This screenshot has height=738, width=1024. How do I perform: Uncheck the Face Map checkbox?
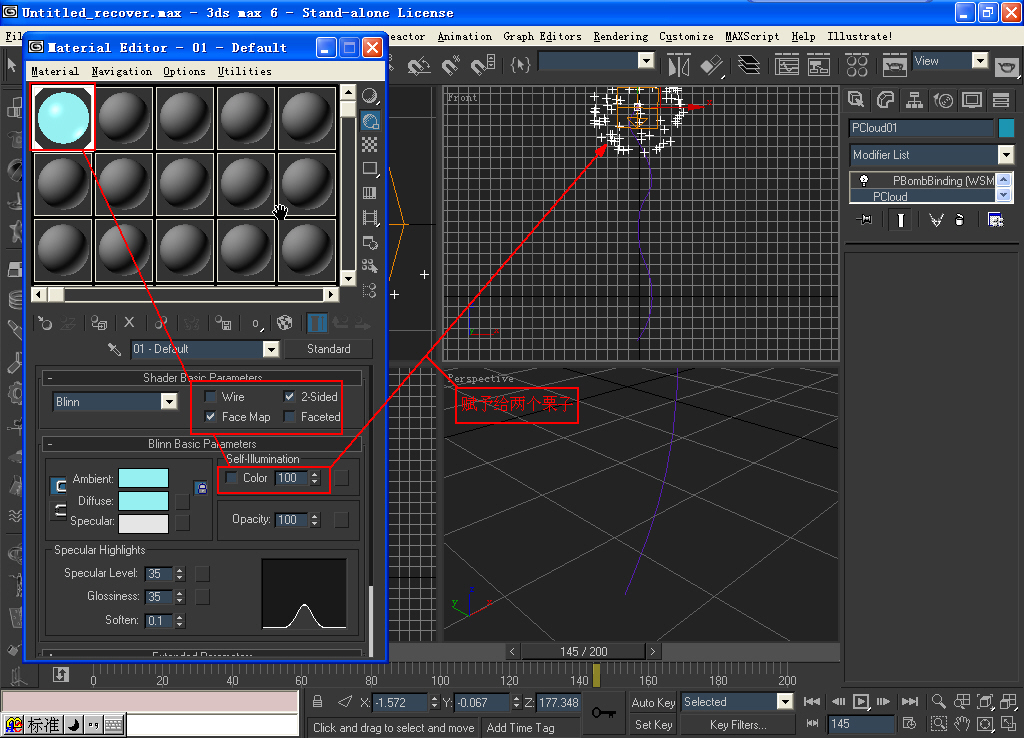pos(210,417)
